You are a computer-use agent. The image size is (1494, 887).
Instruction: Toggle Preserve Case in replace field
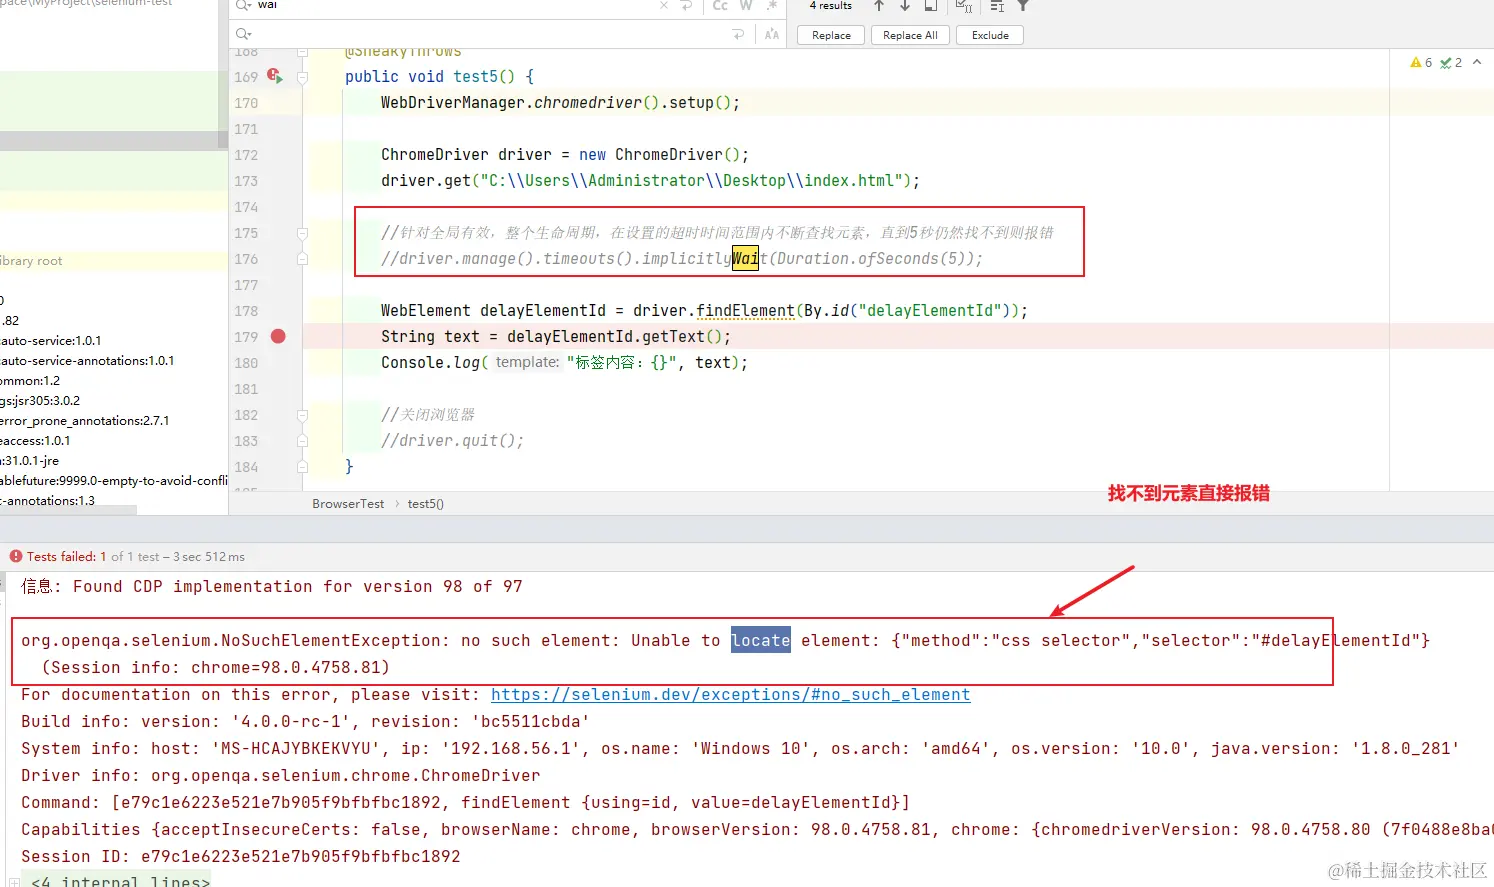772,35
